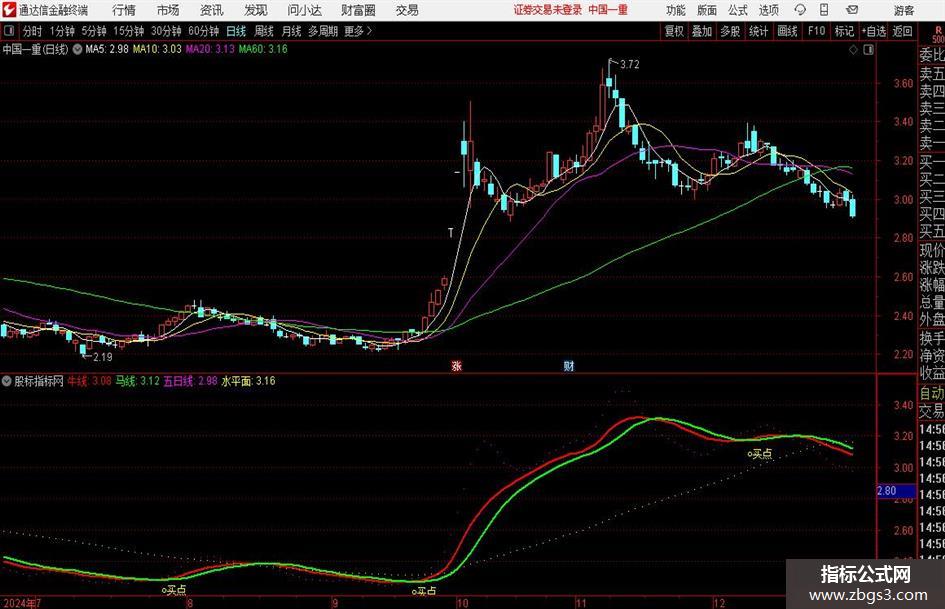Open the 财富圈 menu
The width and height of the screenshot is (945, 609).
click(x=358, y=10)
